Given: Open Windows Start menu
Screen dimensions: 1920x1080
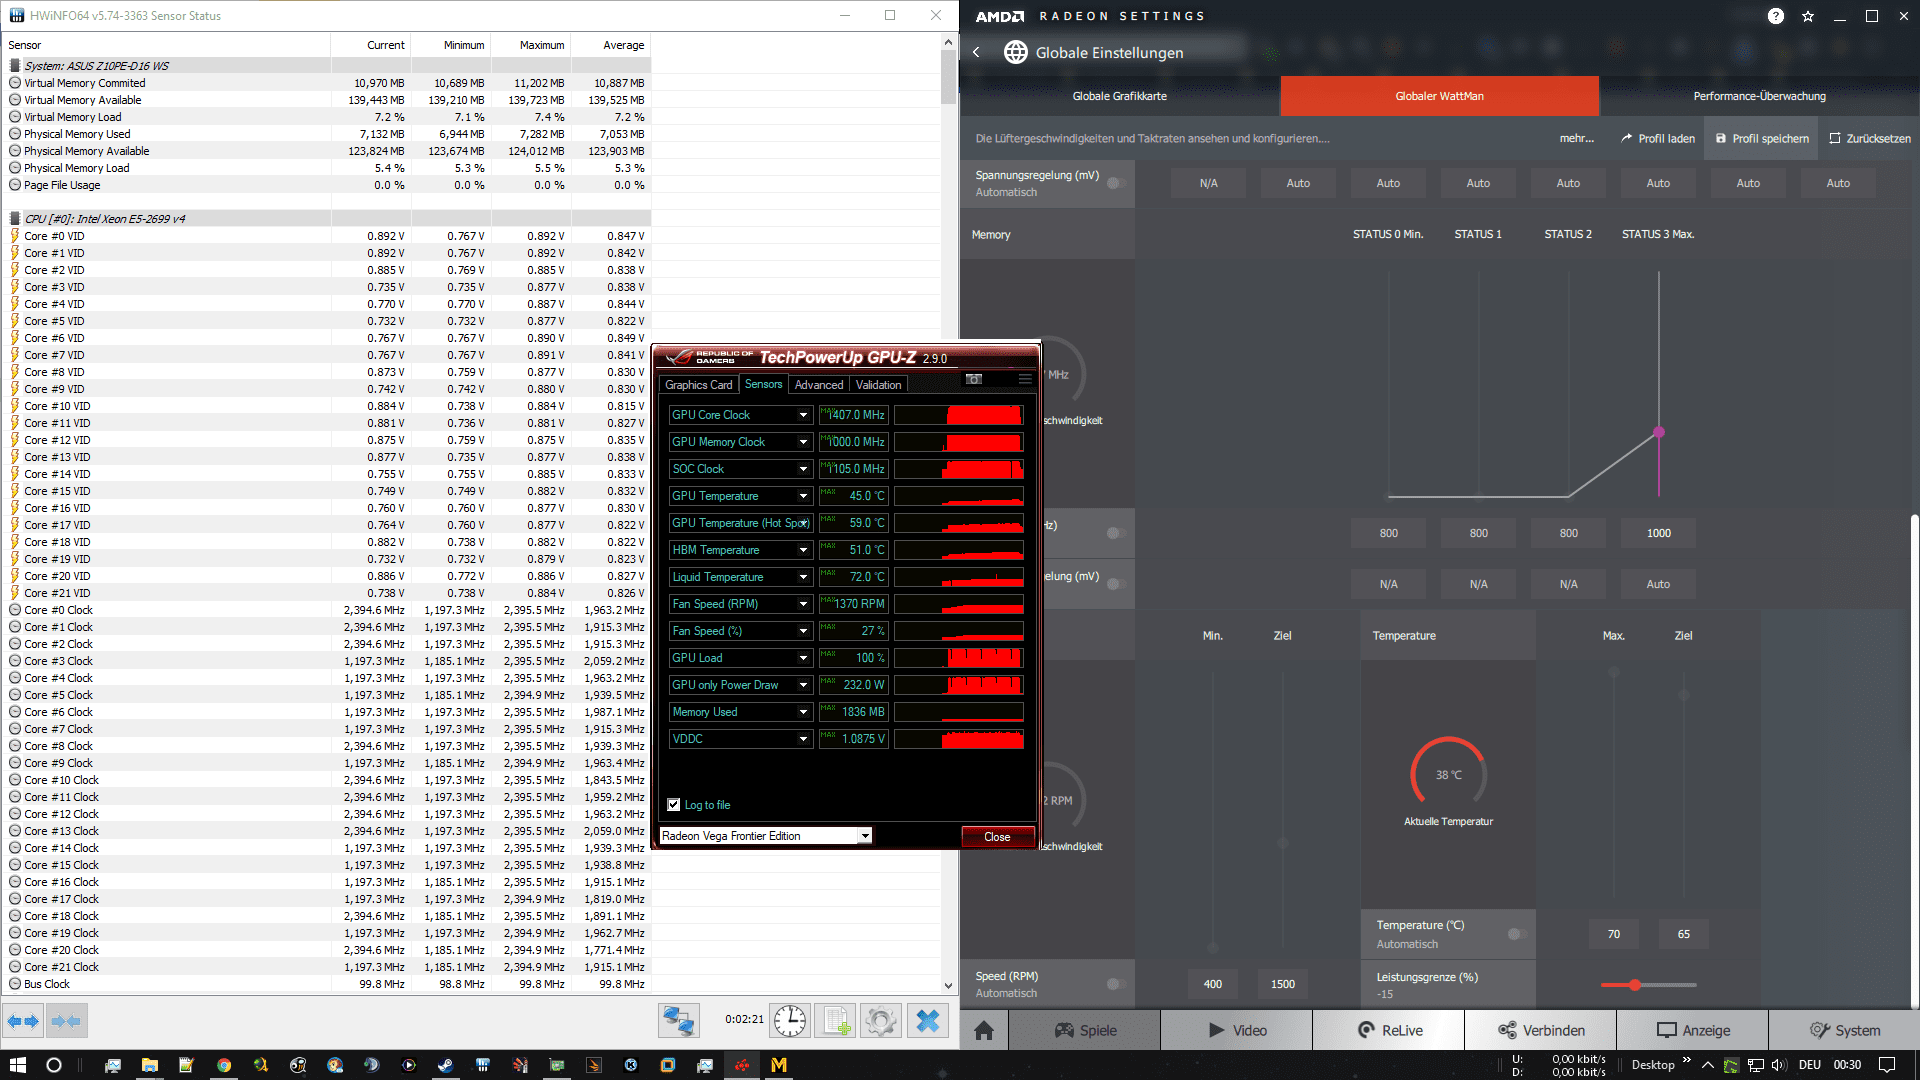Looking at the screenshot, I should [x=18, y=1065].
